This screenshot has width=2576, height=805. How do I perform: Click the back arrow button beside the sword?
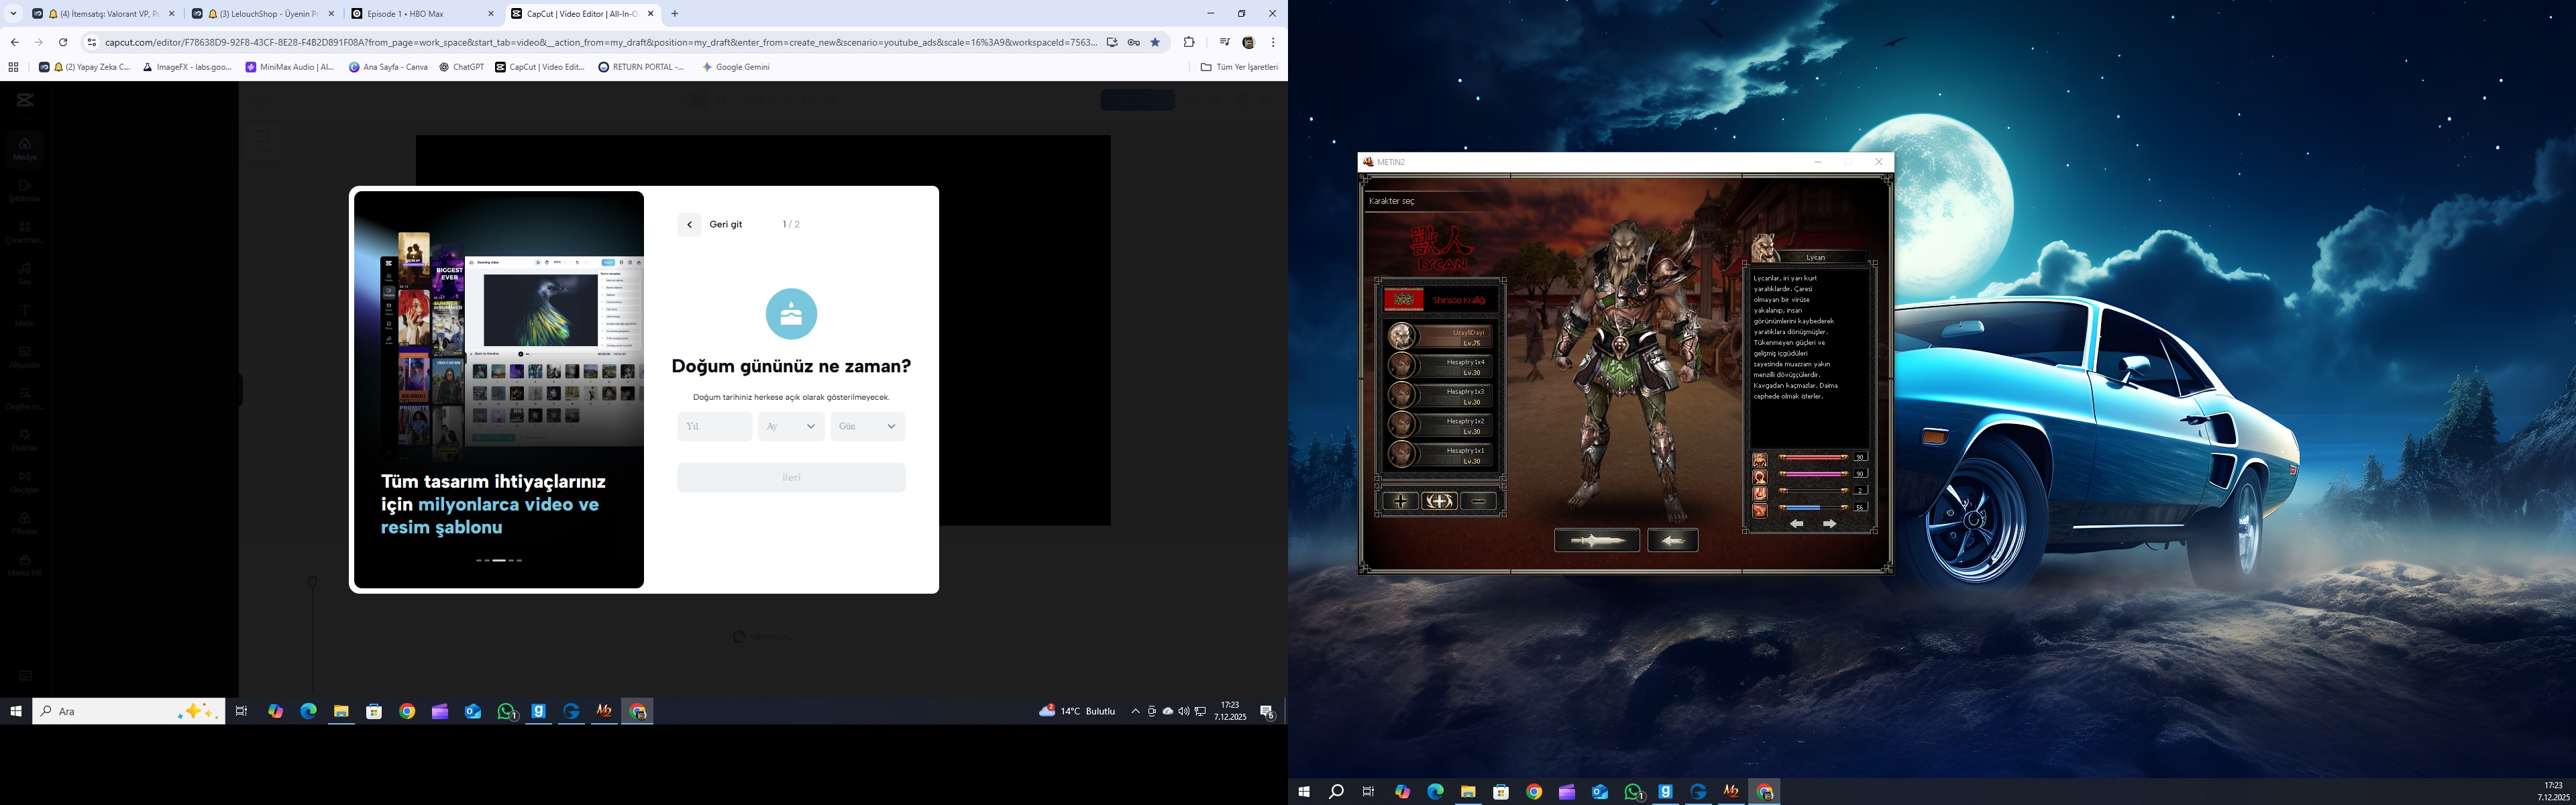pos(1673,541)
